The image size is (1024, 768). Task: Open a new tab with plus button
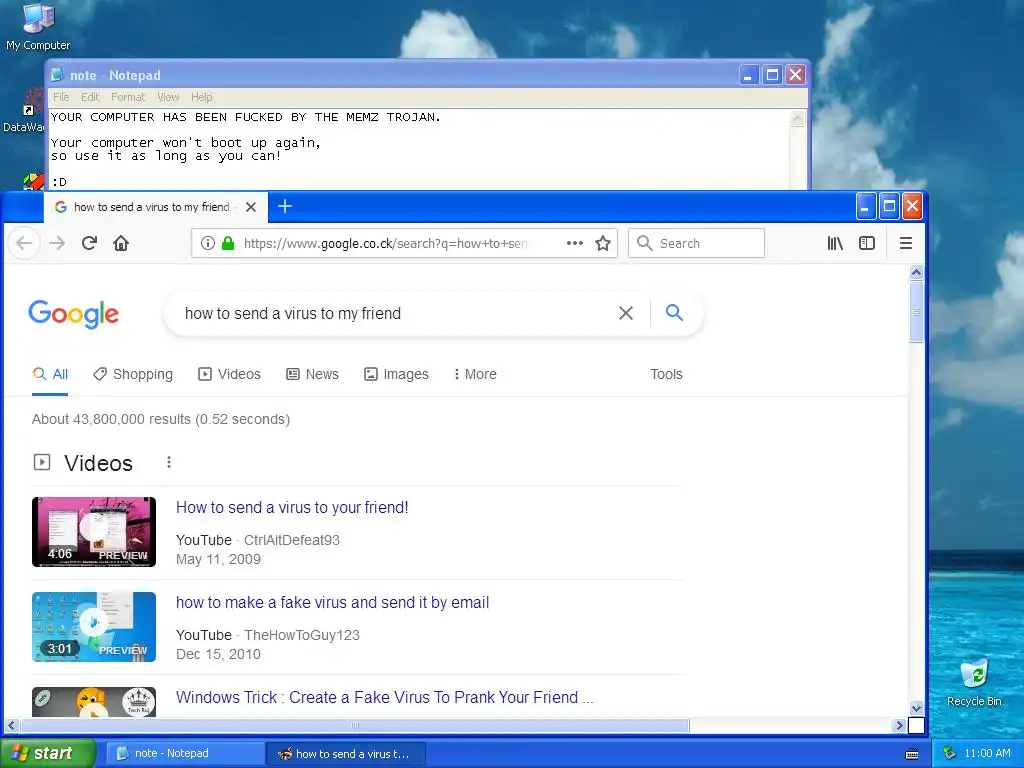pos(285,206)
